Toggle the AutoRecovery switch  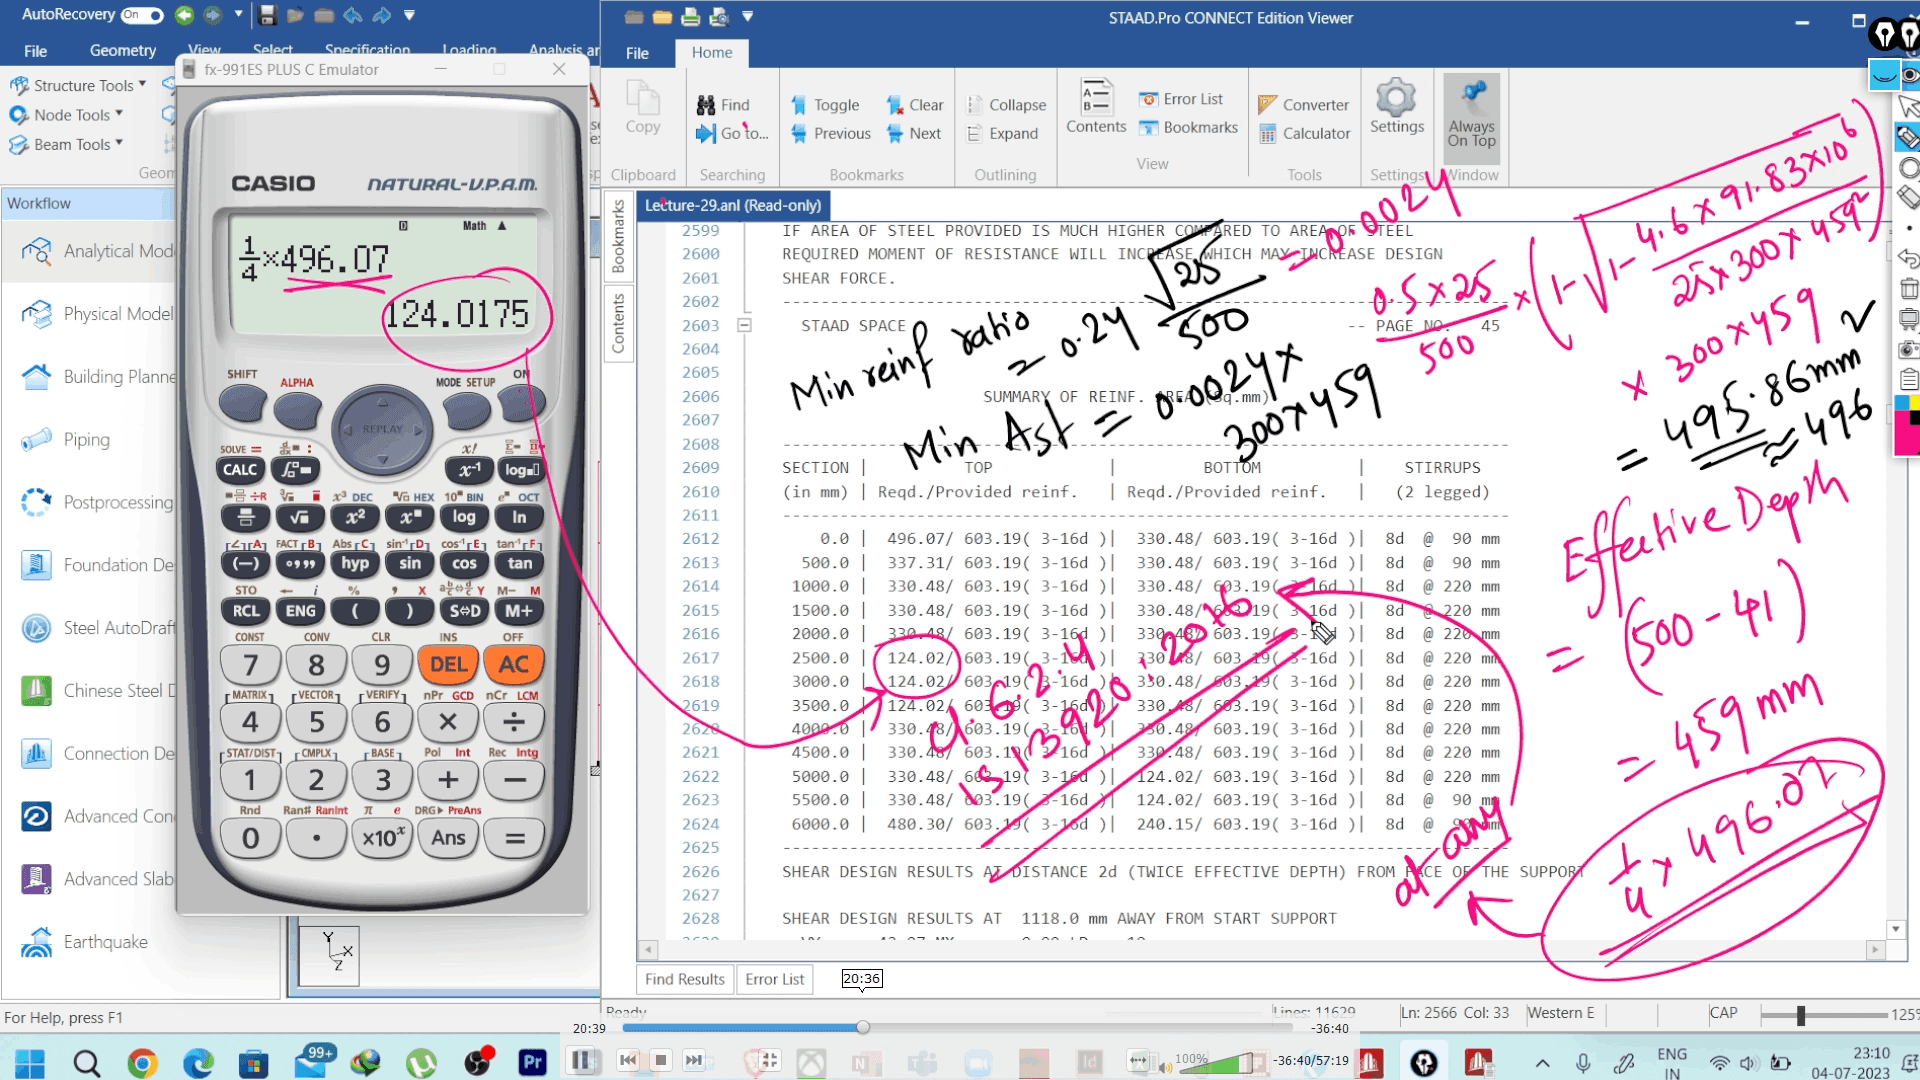point(142,15)
